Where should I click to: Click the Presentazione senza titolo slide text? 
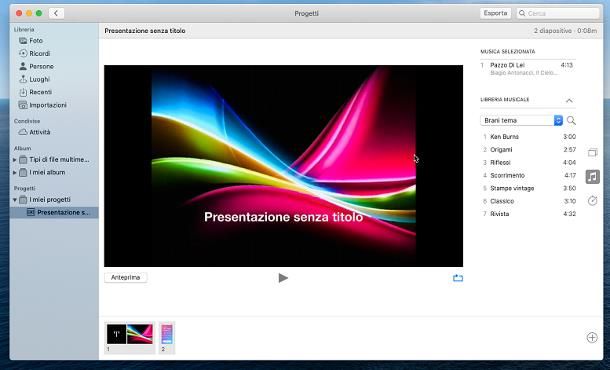[x=284, y=217]
